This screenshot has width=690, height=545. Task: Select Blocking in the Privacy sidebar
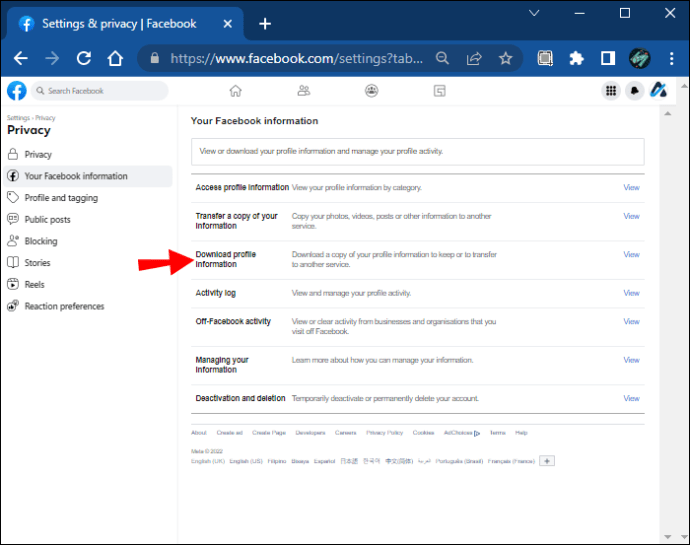[41, 241]
